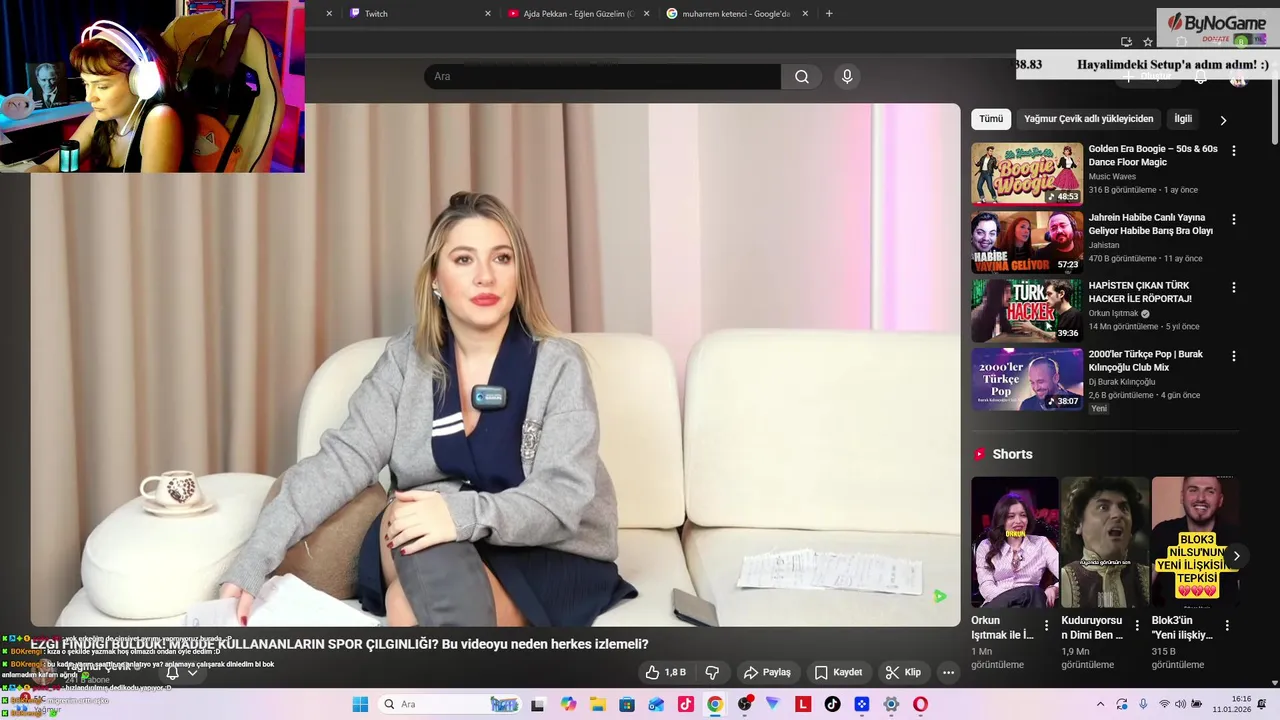1280x720 pixels.
Task: Expand hidden system tray icons chevron
Action: [1101, 704]
